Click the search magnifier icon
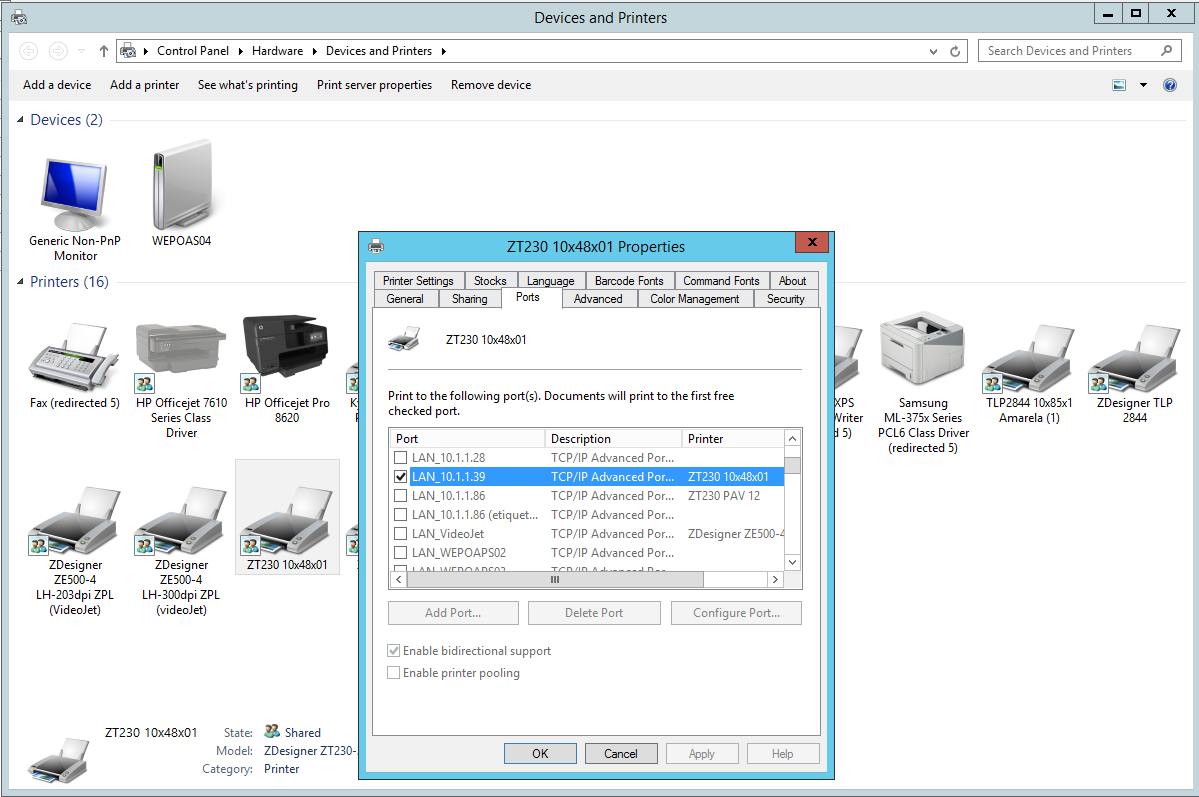Screen dimensions: 1199x797 click(1166, 50)
